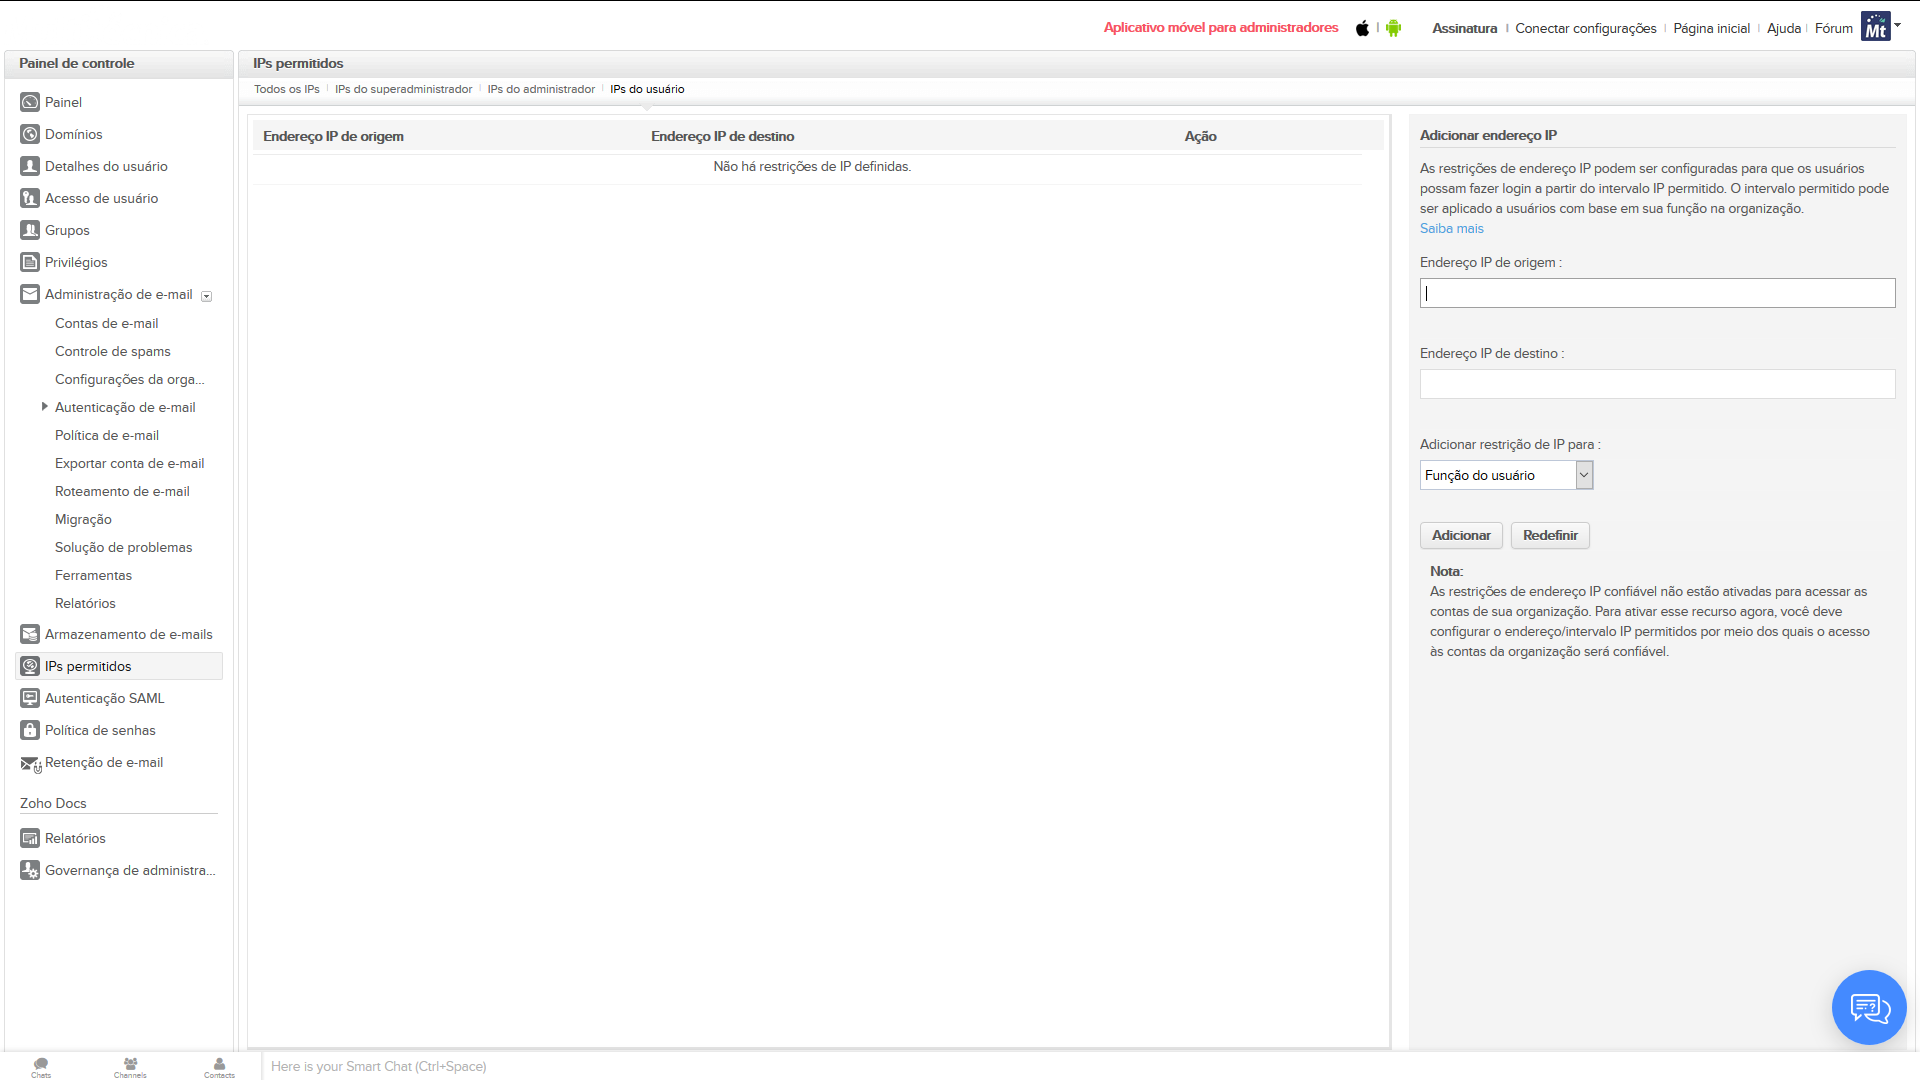The image size is (1920, 1080).
Task: Switch to Todos os IPs tab
Action: (286, 89)
